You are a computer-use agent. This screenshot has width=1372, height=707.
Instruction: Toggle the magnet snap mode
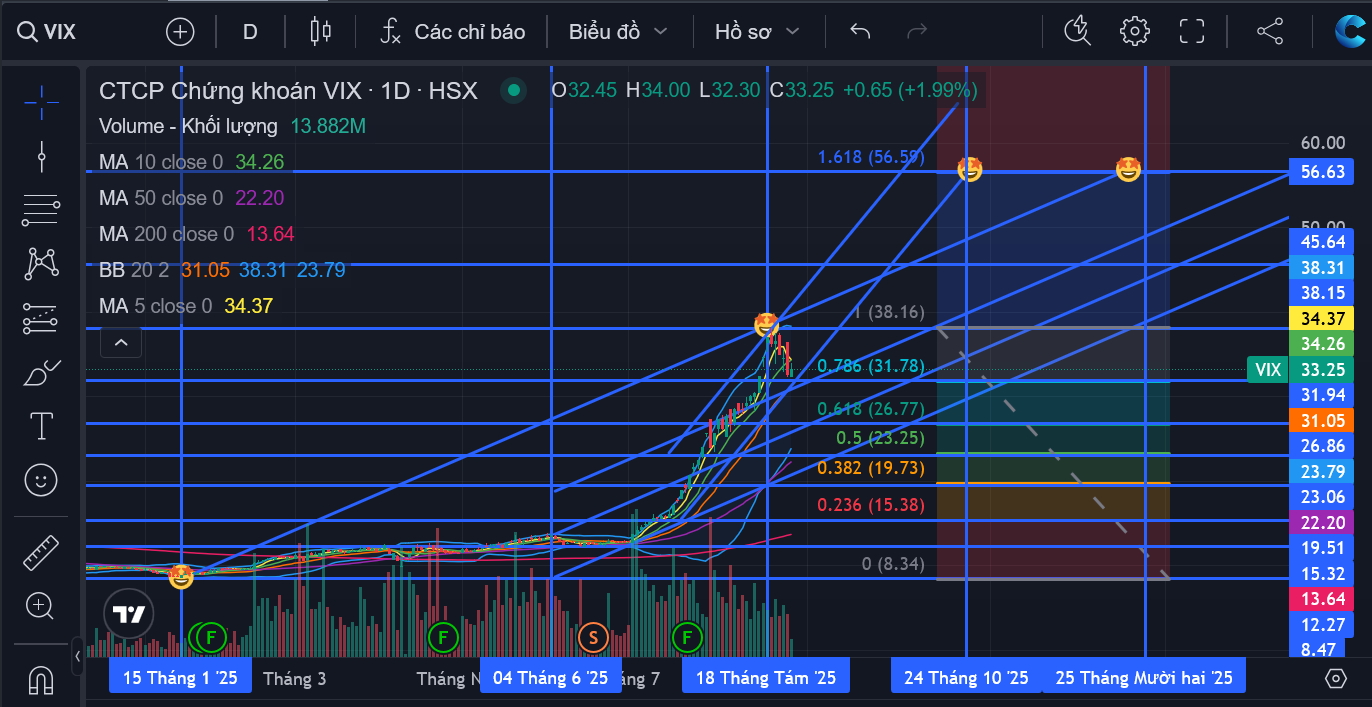(x=41, y=681)
